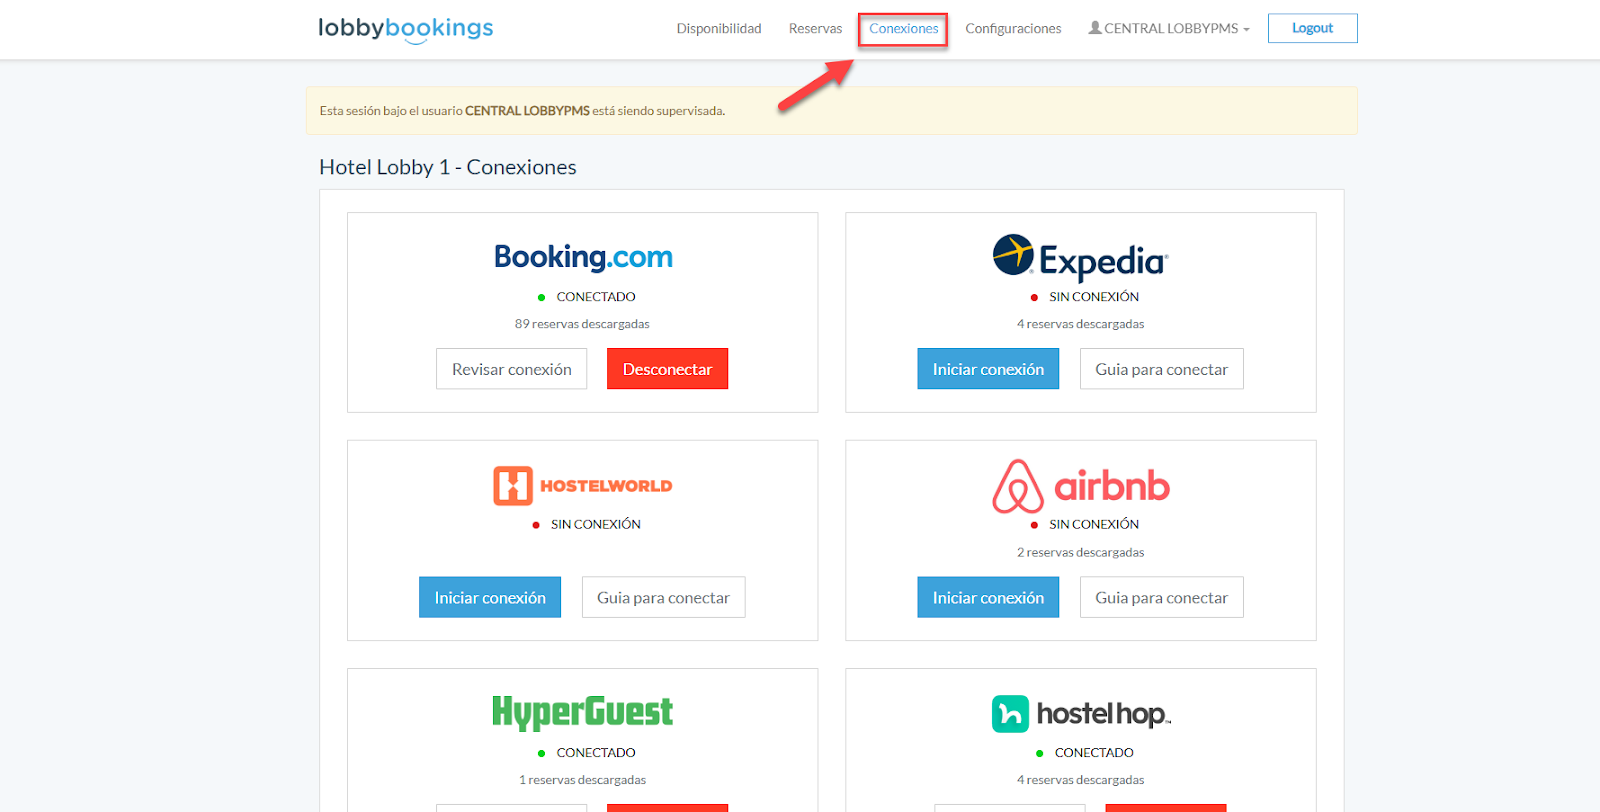Viewport: 1600px width, 812px height.
Task: Click '4 reservas descargadas' under hostelhop
Action: click(x=1080, y=780)
